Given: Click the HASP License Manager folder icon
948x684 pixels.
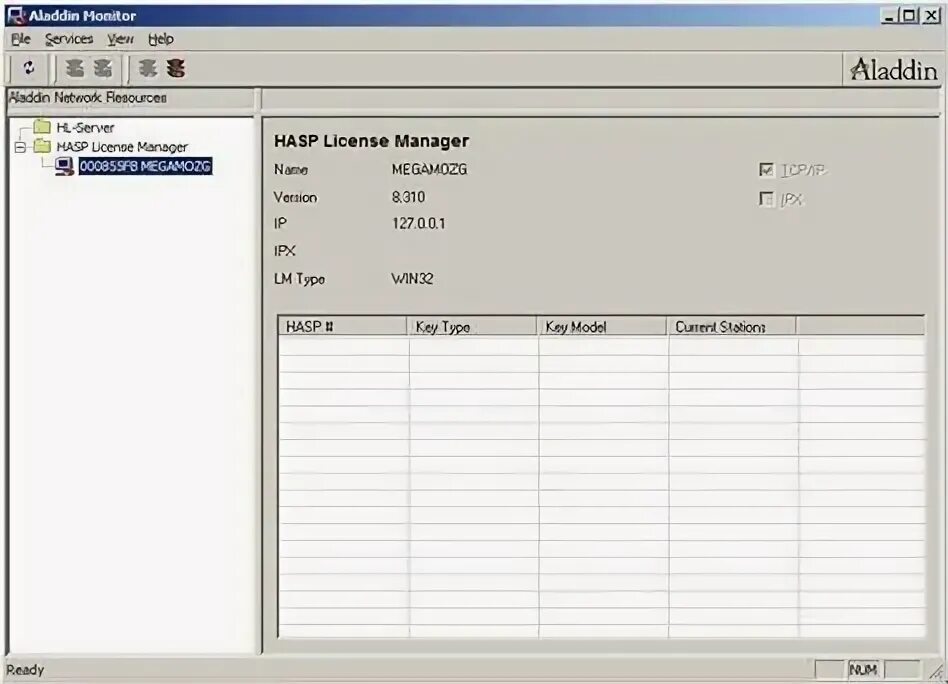Looking at the screenshot, I should pyautogui.click(x=42, y=146).
